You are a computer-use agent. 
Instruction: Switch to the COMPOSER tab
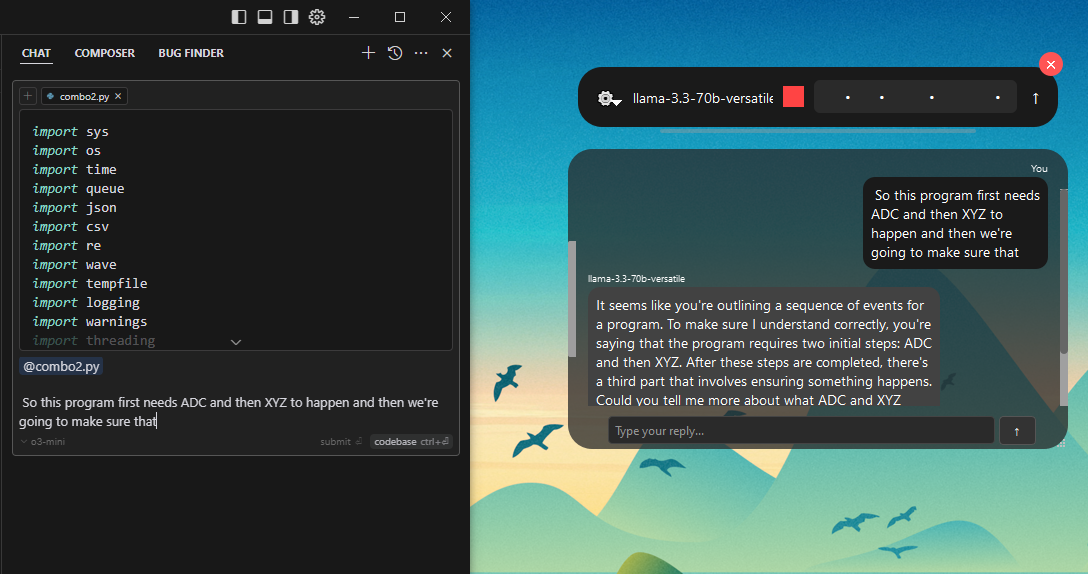click(105, 53)
